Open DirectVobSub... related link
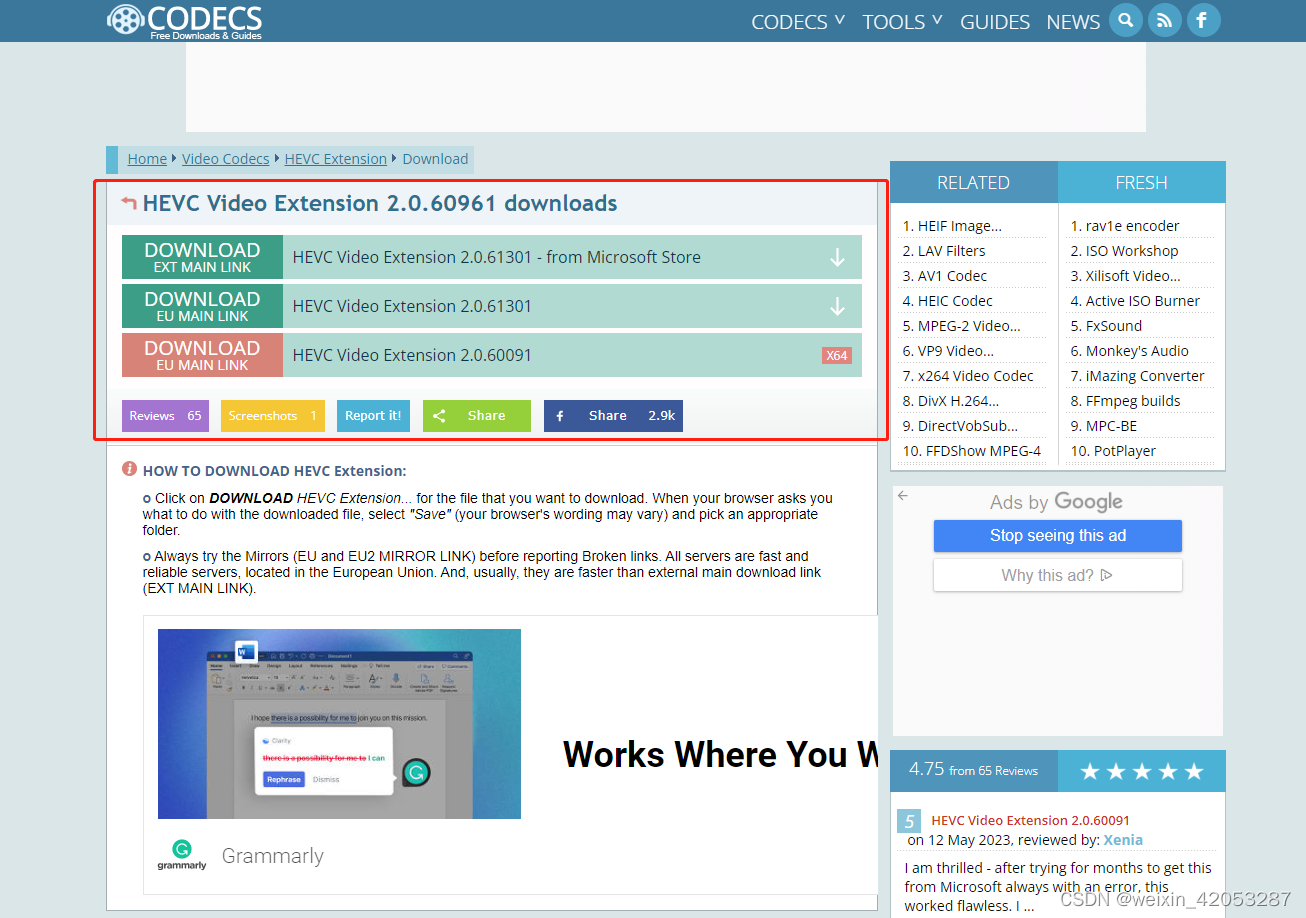 968,426
